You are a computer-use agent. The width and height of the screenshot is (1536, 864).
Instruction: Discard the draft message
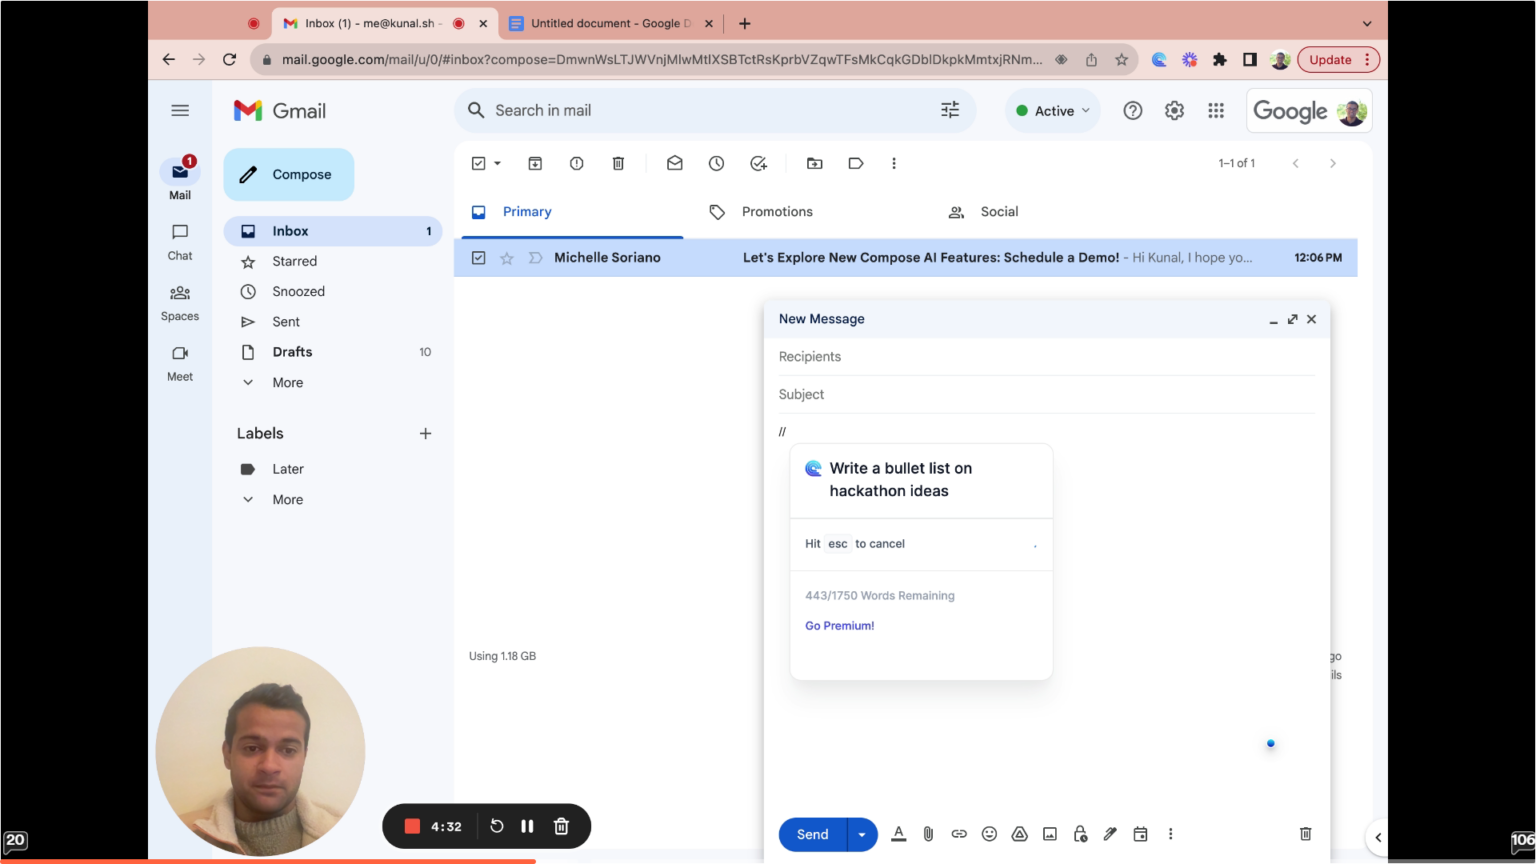pyautogui.click(x=1305, y=833)
